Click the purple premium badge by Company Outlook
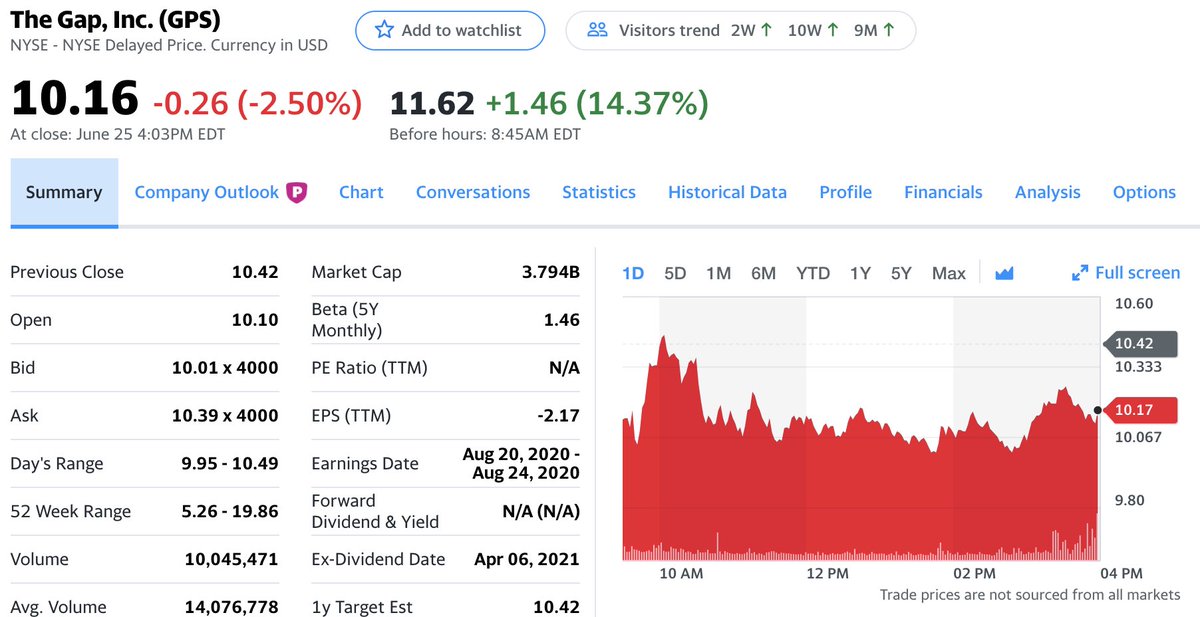Image resolution: width=1200 pixels, height=617 pixels. click(x=296, y=192)
